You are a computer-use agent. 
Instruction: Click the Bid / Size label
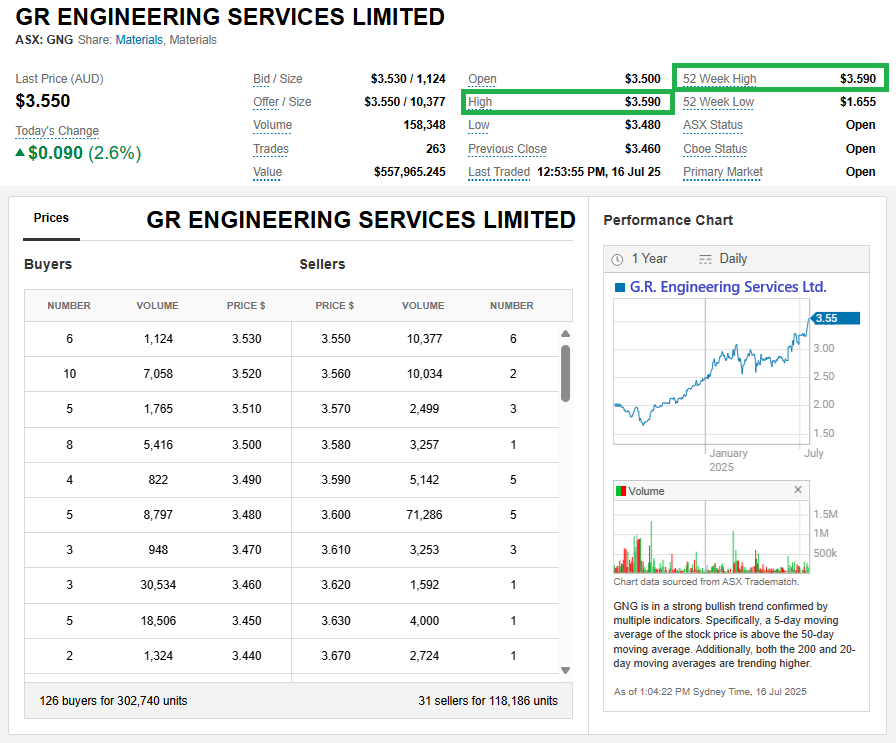click(x=277, y=79)
